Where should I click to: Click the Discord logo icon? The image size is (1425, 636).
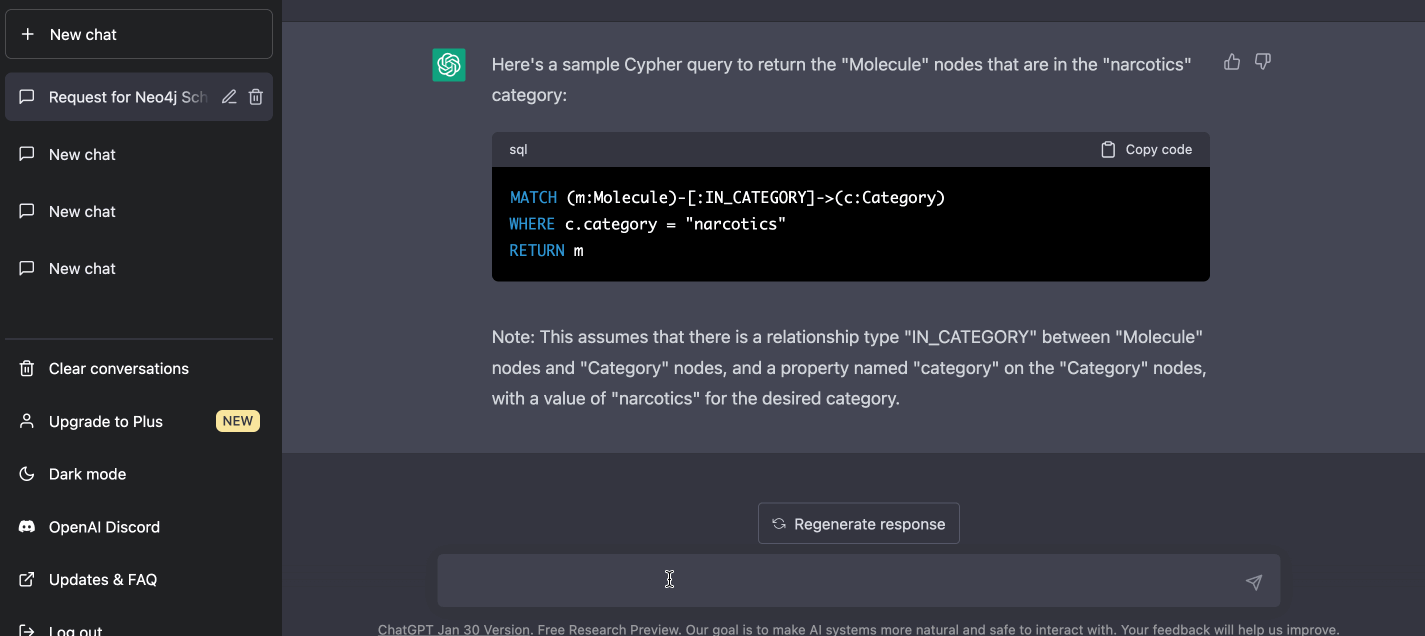coord(28,527)
